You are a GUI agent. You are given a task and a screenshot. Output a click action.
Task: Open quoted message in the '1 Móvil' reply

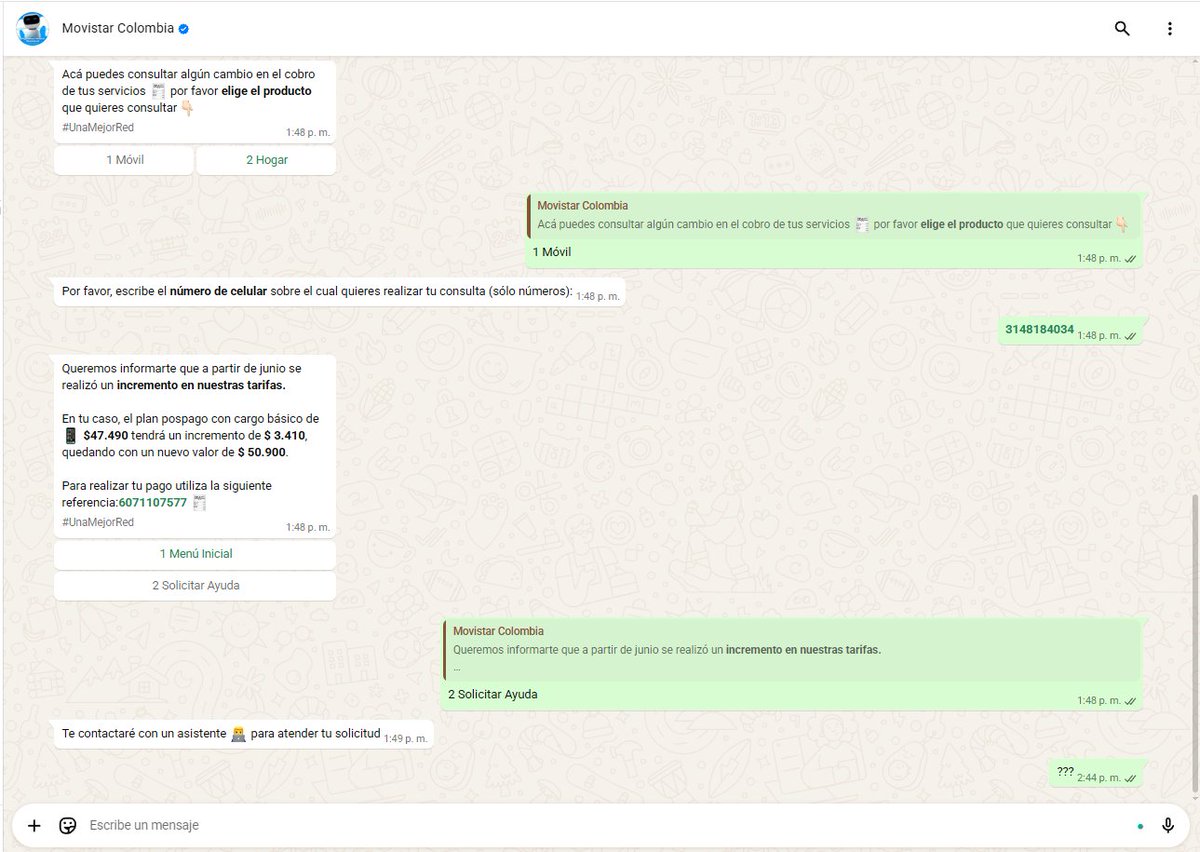[833, 216]
